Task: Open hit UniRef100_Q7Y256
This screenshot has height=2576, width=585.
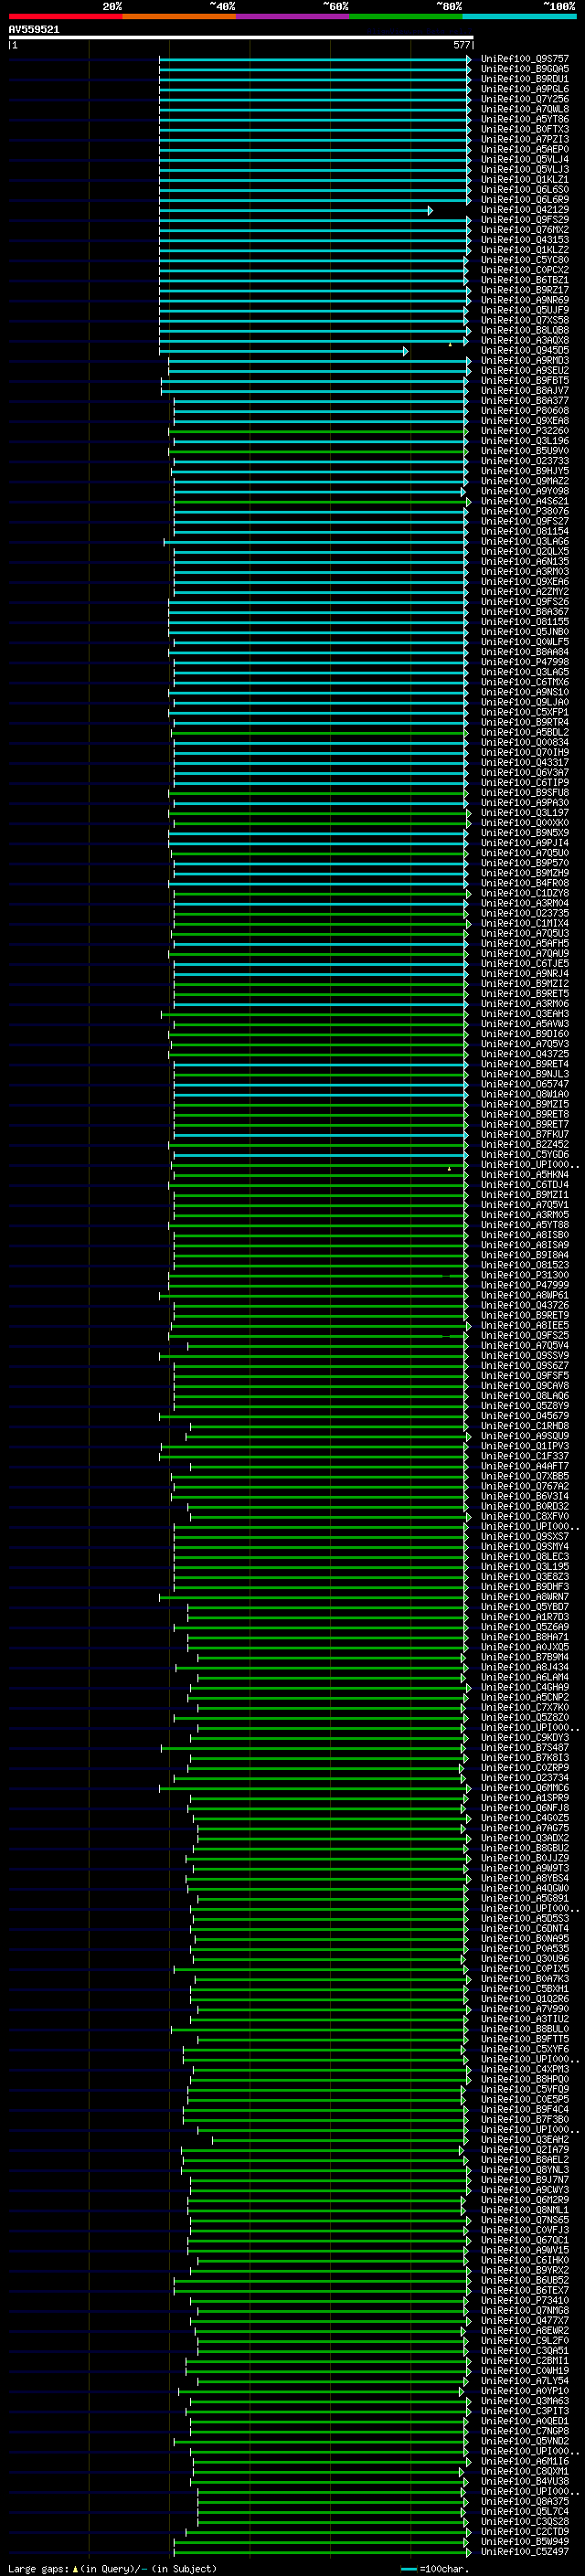Action: pyautogui.click(x=524, y=99)
